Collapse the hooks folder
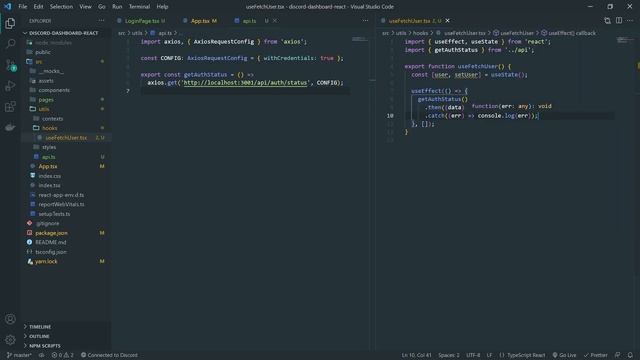 49,128
